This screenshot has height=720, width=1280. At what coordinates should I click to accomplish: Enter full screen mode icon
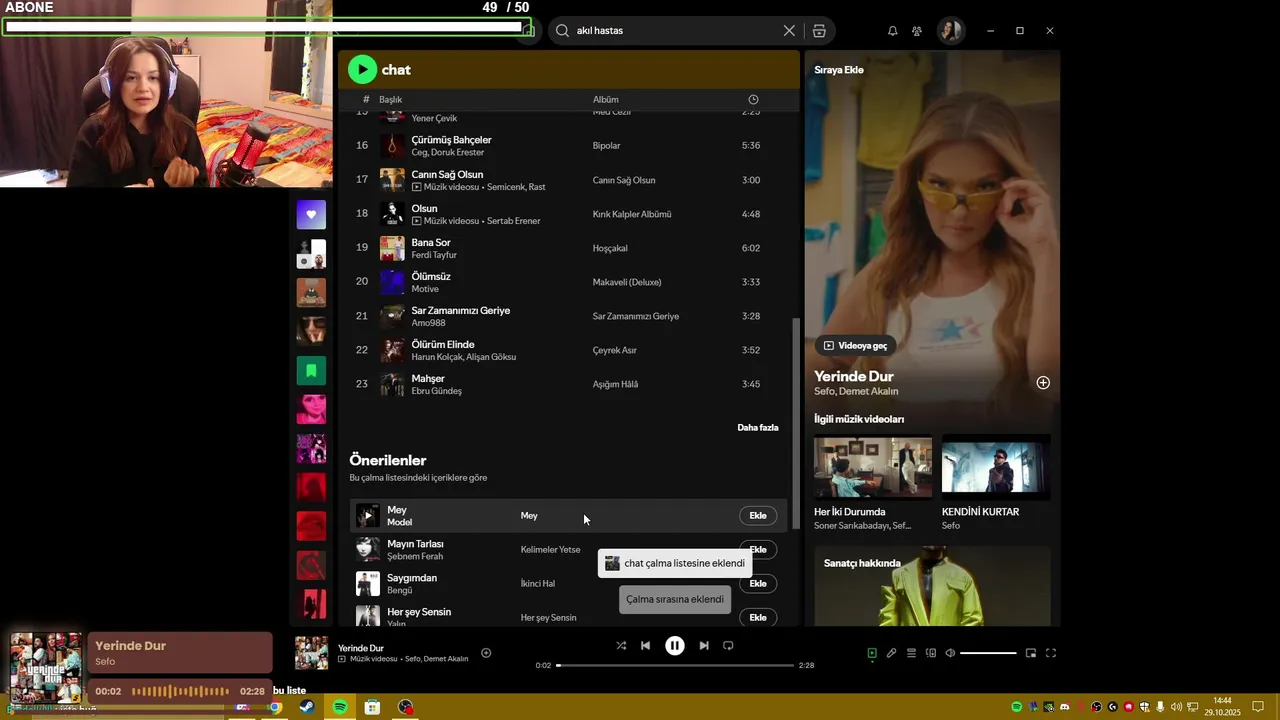tap(1051, 653)
